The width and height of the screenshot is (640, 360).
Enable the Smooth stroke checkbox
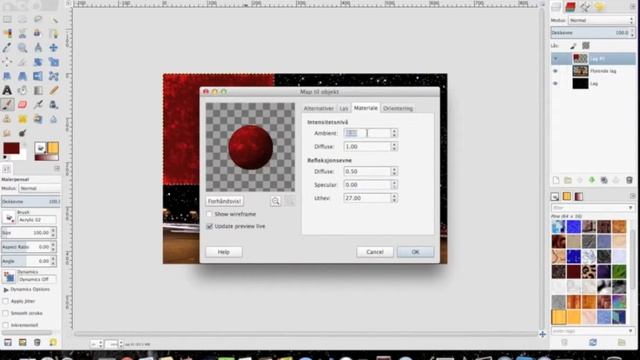(5, 313)
